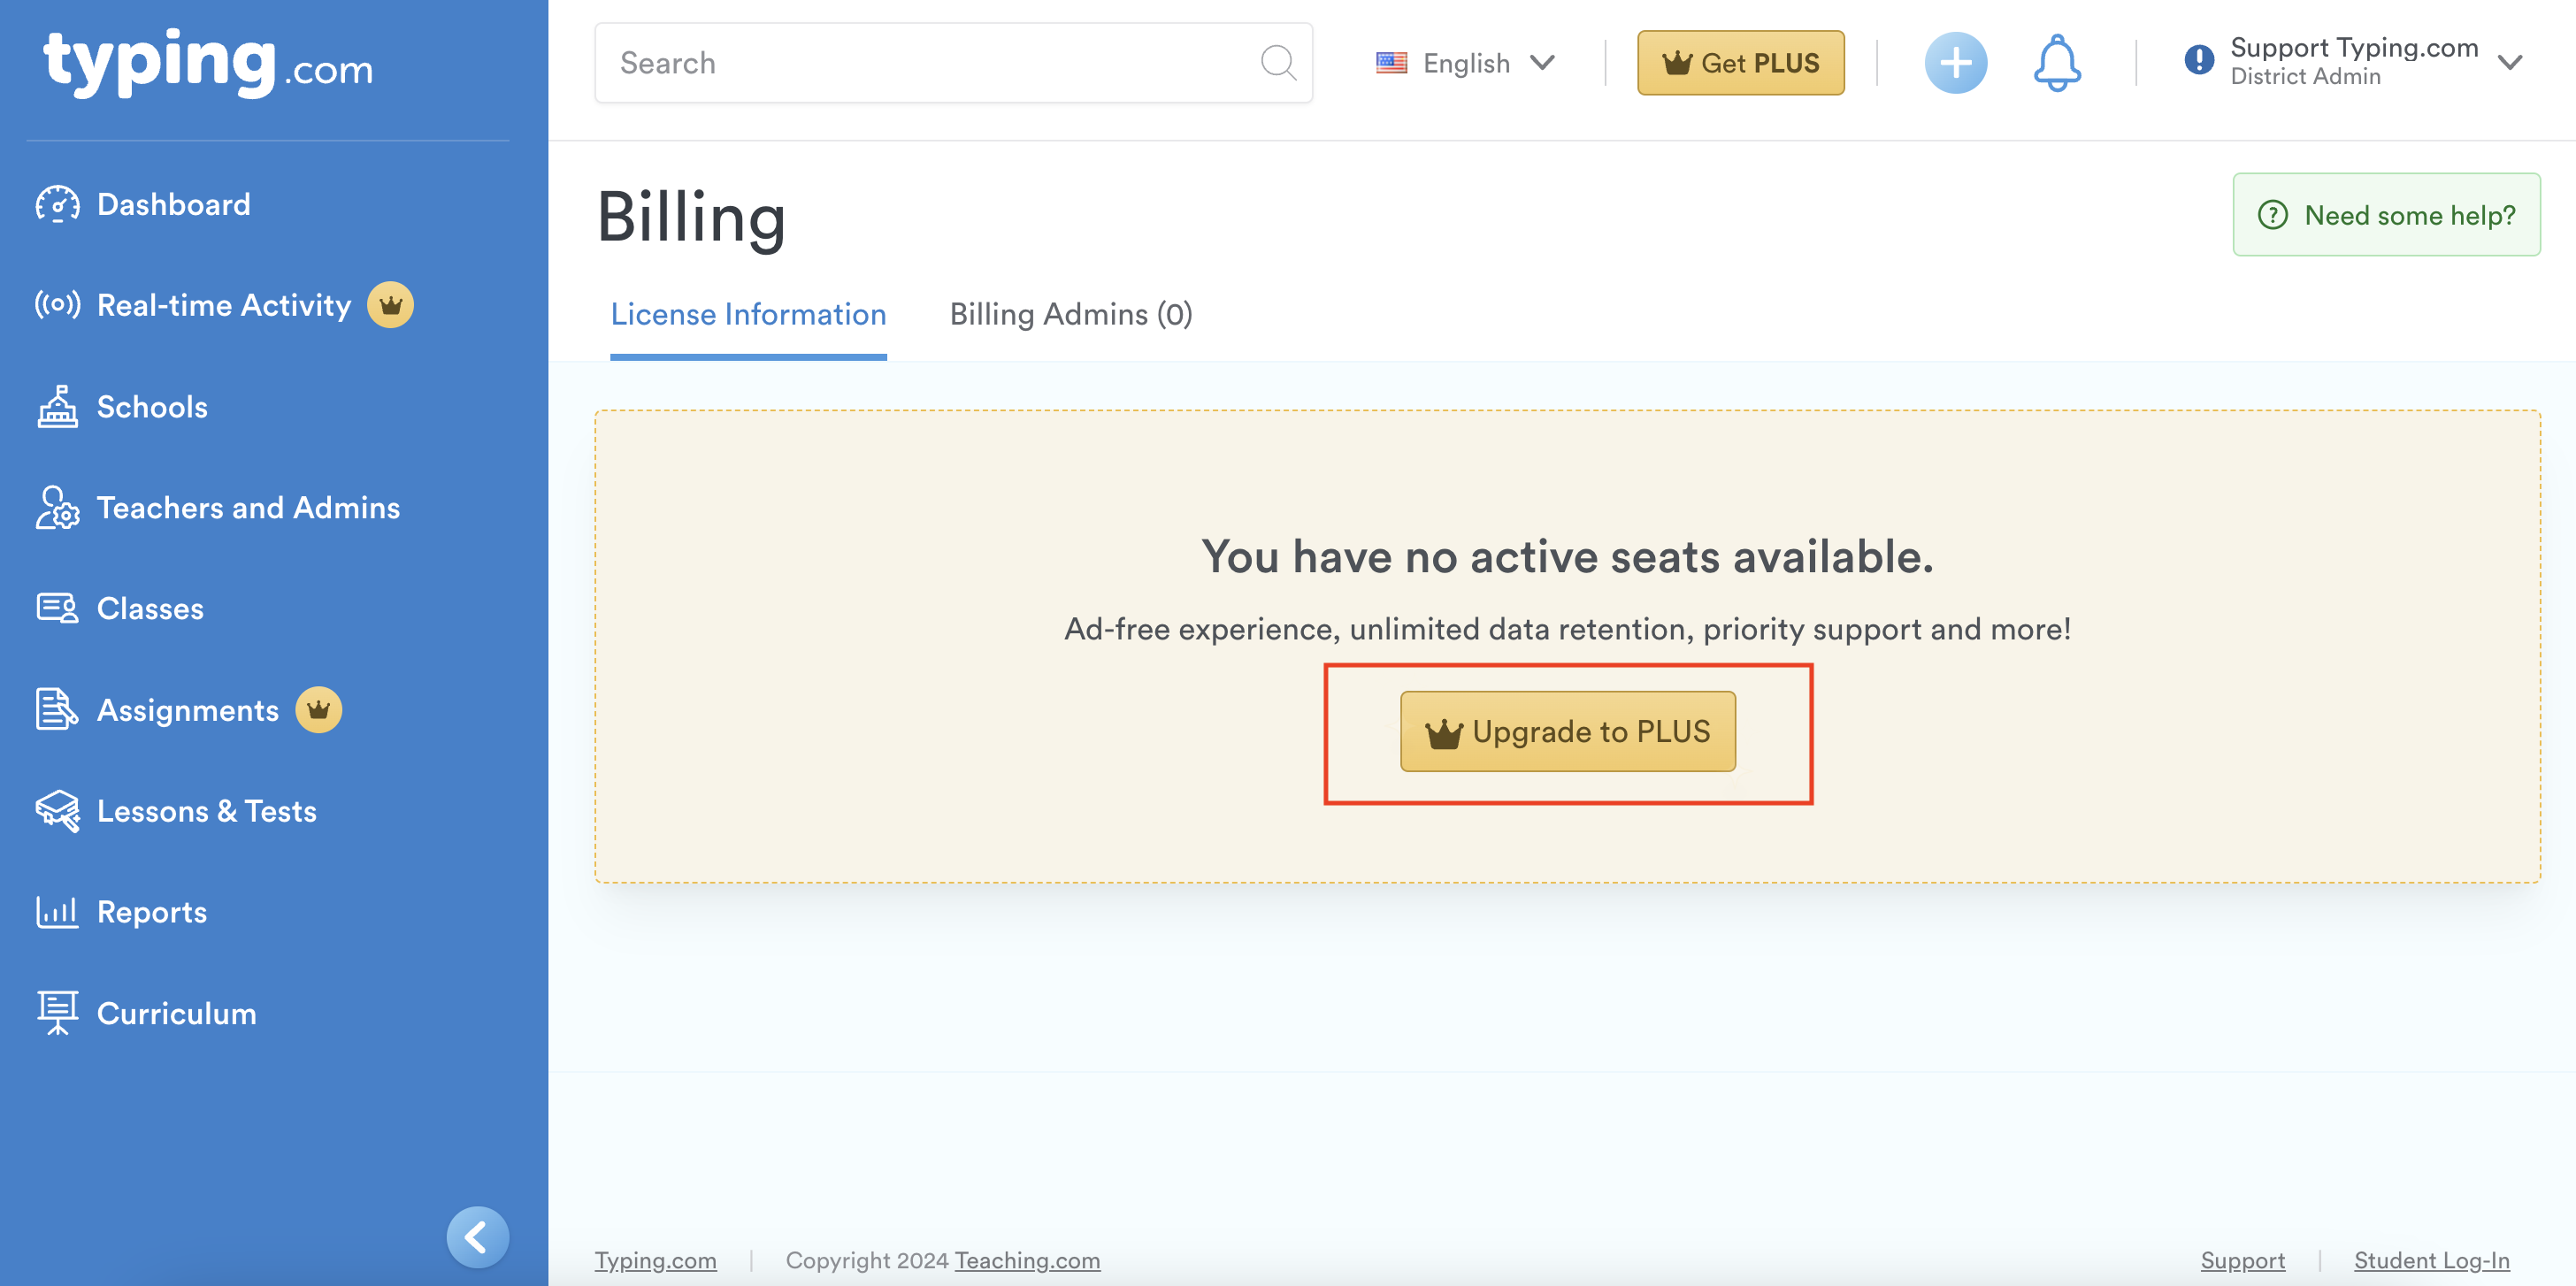Click the blue plus add button
Screen dimensions: 2576x1286
coord(1955,63)
